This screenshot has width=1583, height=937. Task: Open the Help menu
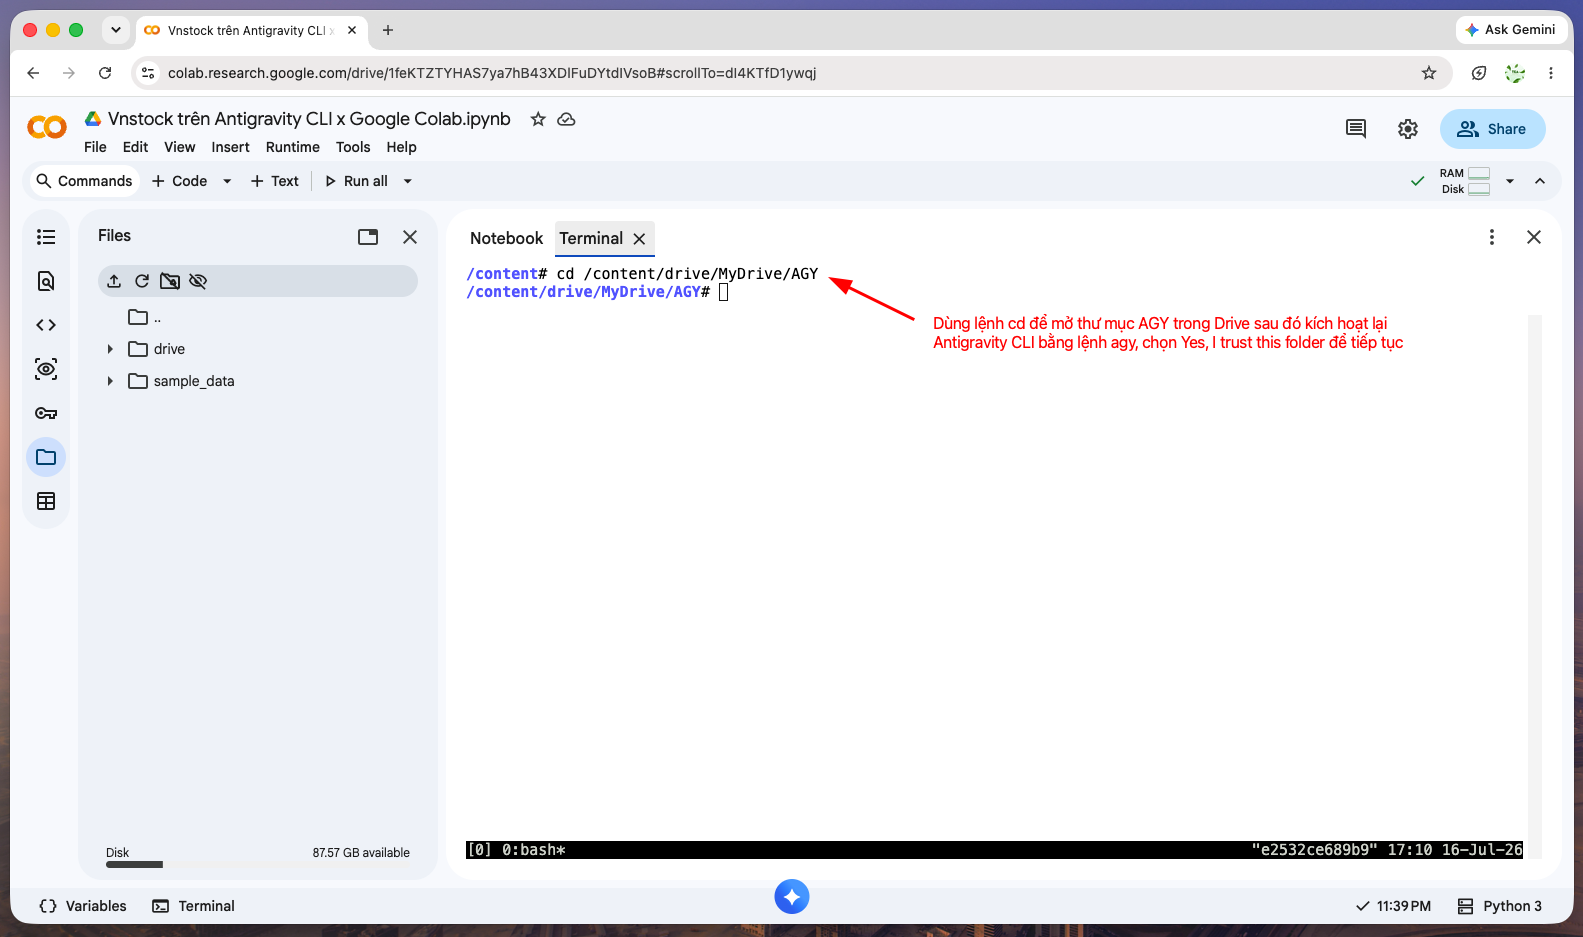click(x=402, y=147)
